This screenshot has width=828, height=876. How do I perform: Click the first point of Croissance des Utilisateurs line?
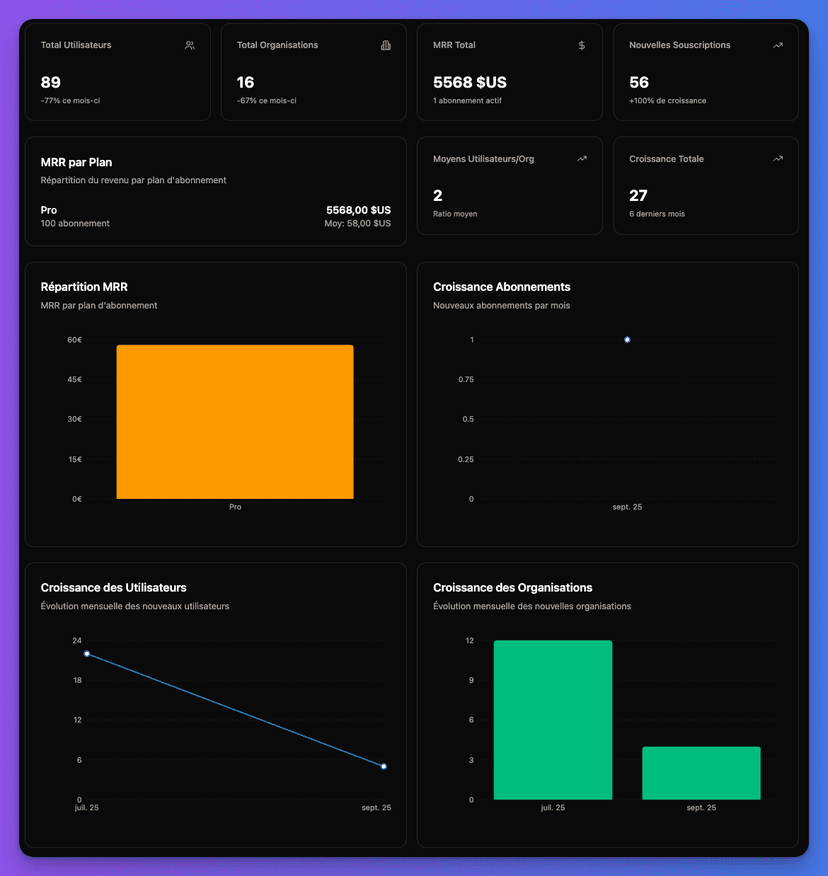click(88, 653)
